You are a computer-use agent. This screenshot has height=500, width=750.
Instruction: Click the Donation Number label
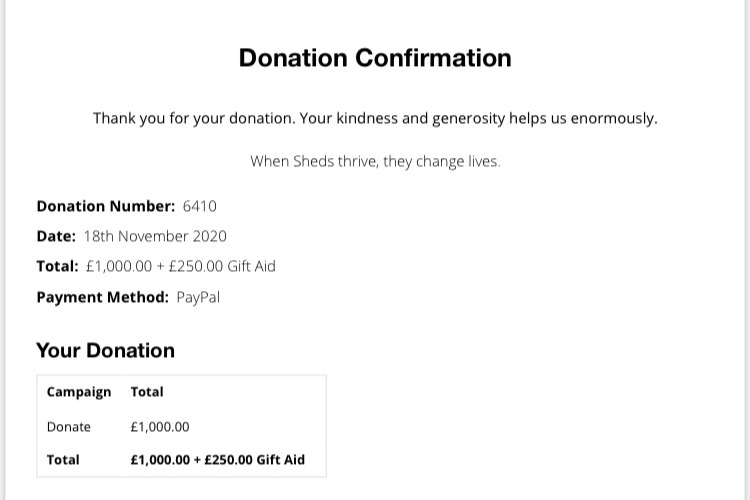[x=106, y=206]
